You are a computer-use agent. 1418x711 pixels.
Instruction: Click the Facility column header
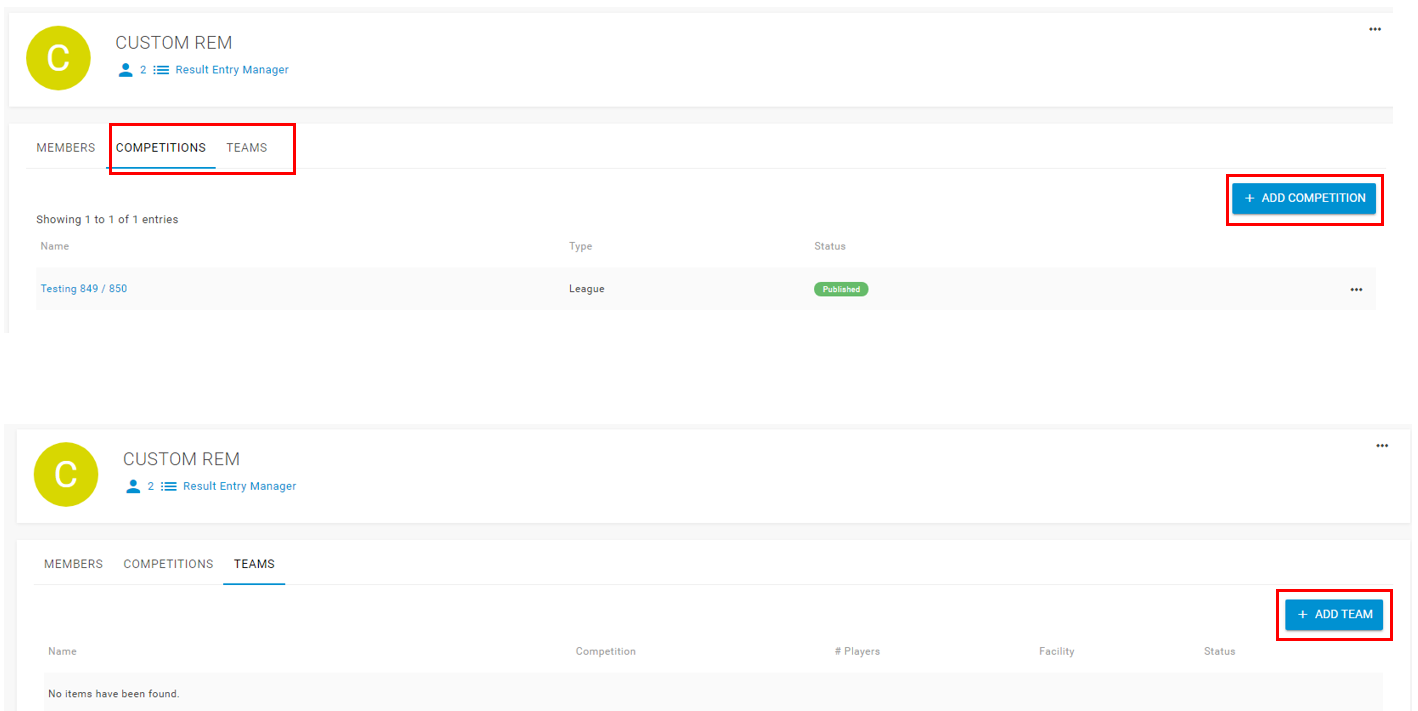[1057, 651]
